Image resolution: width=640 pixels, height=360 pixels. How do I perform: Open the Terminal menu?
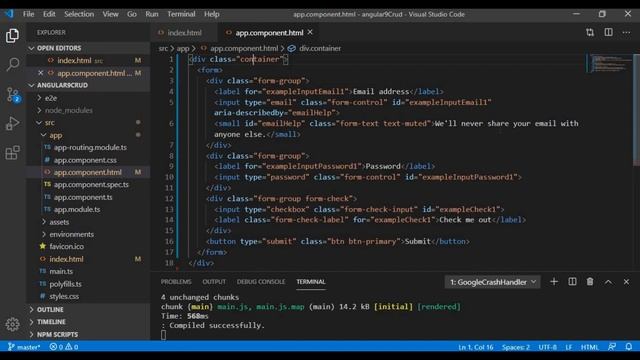point(181,14)
